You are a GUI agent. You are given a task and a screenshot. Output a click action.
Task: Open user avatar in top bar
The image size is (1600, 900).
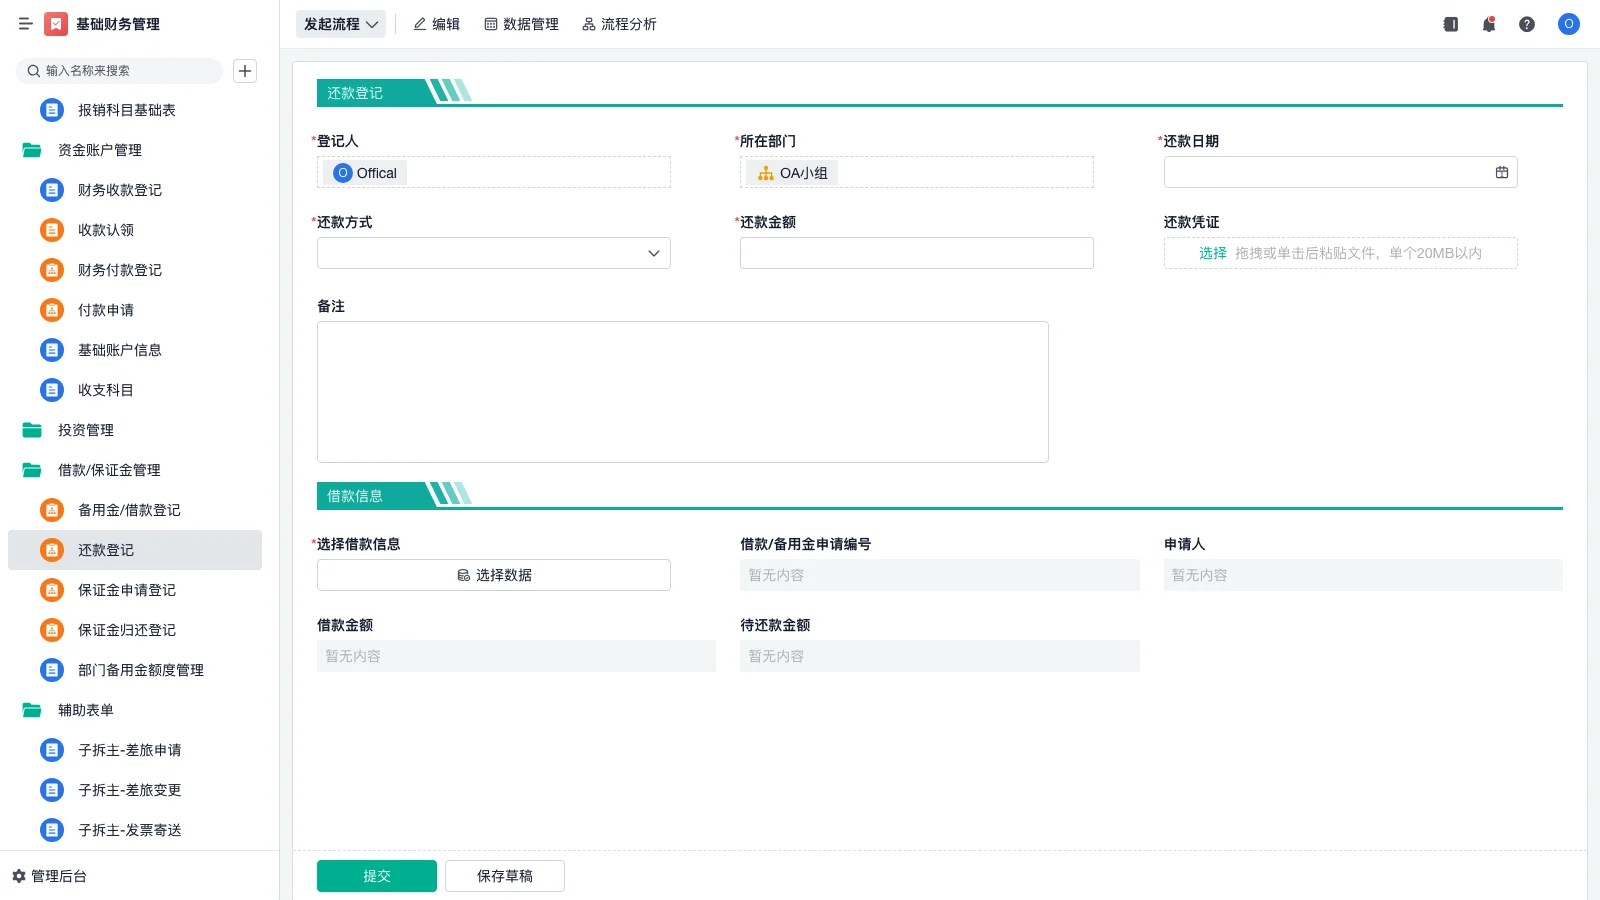pos(1569,24)
